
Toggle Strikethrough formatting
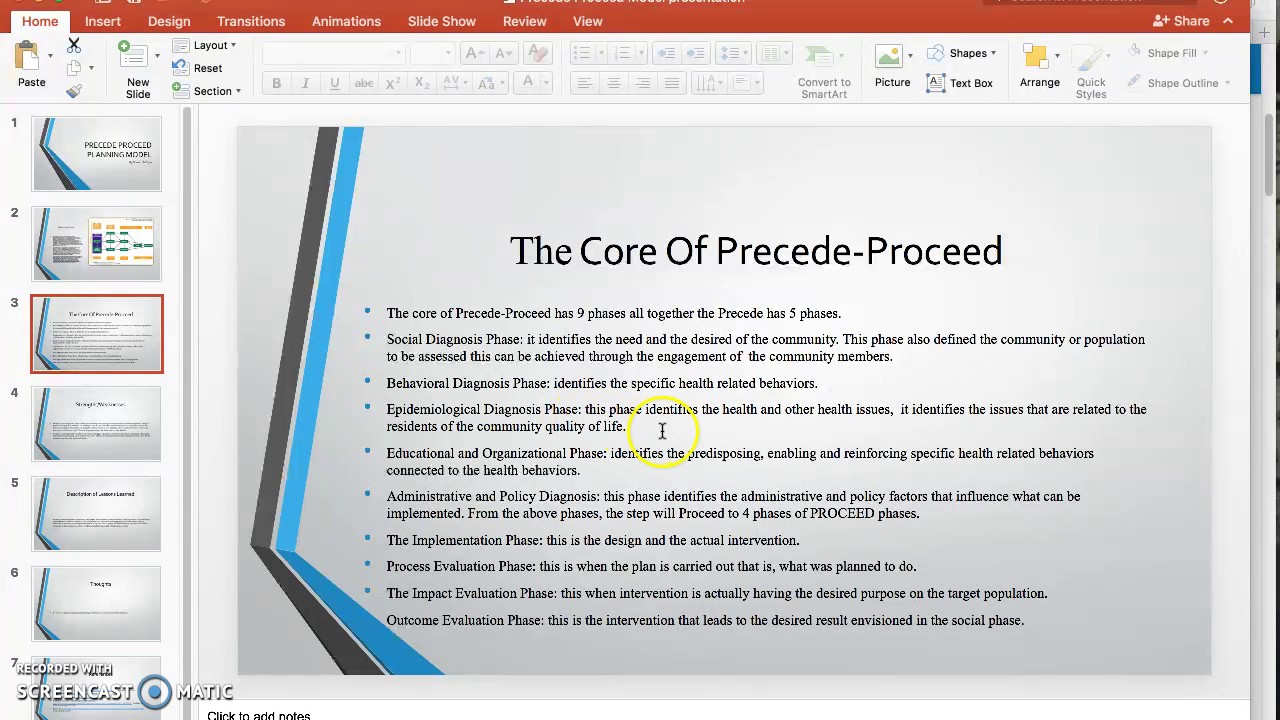point(364,83)
